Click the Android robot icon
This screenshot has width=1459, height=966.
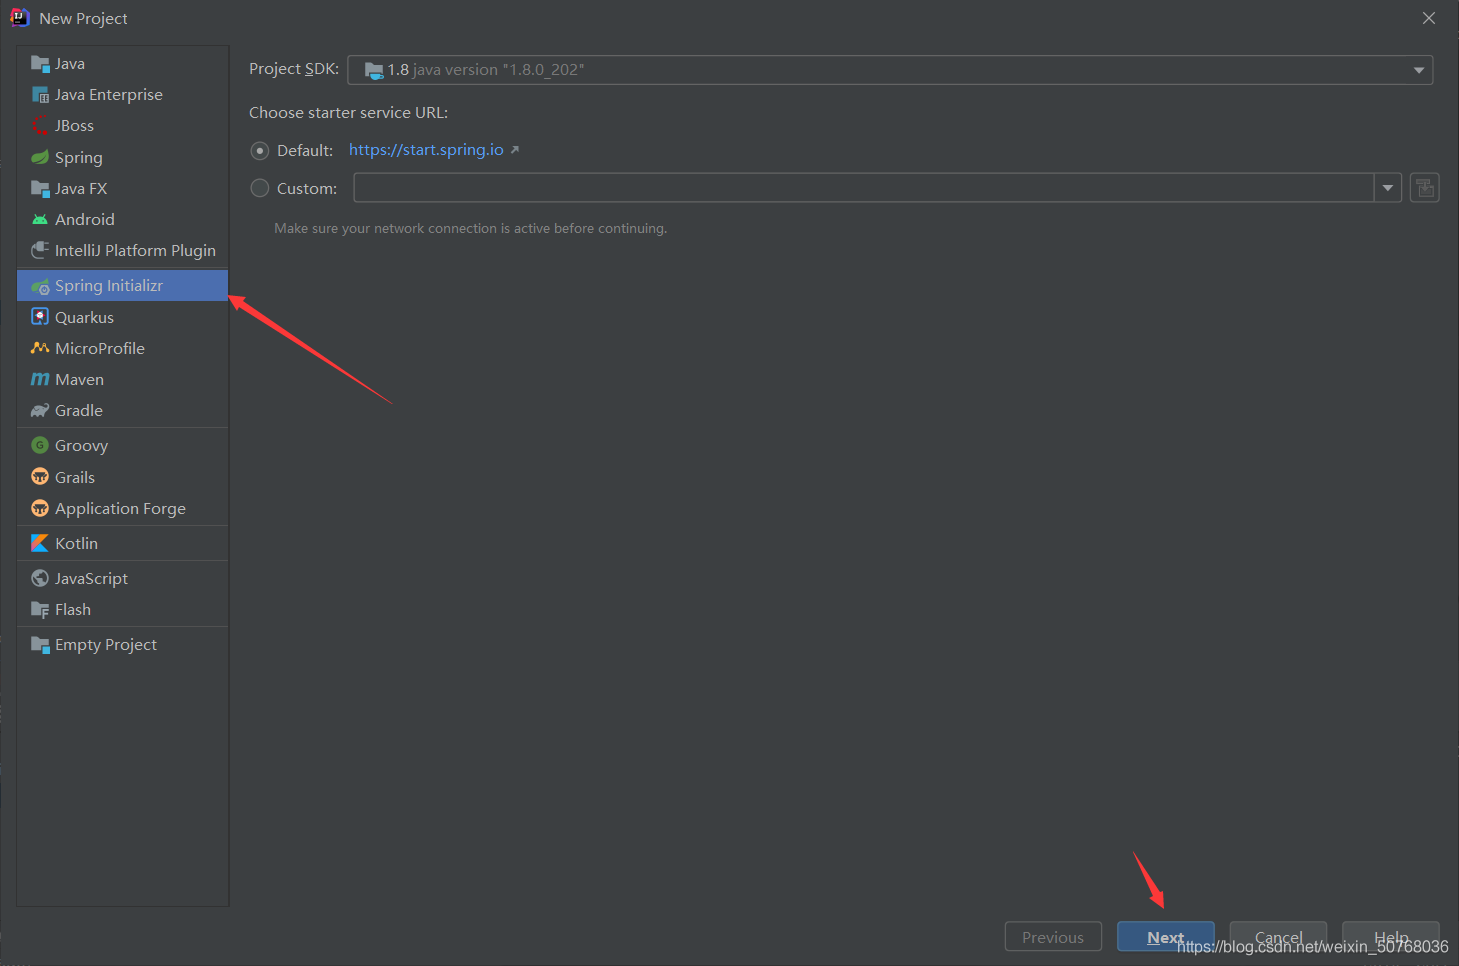pyautogui.click(x=40, y=219)
